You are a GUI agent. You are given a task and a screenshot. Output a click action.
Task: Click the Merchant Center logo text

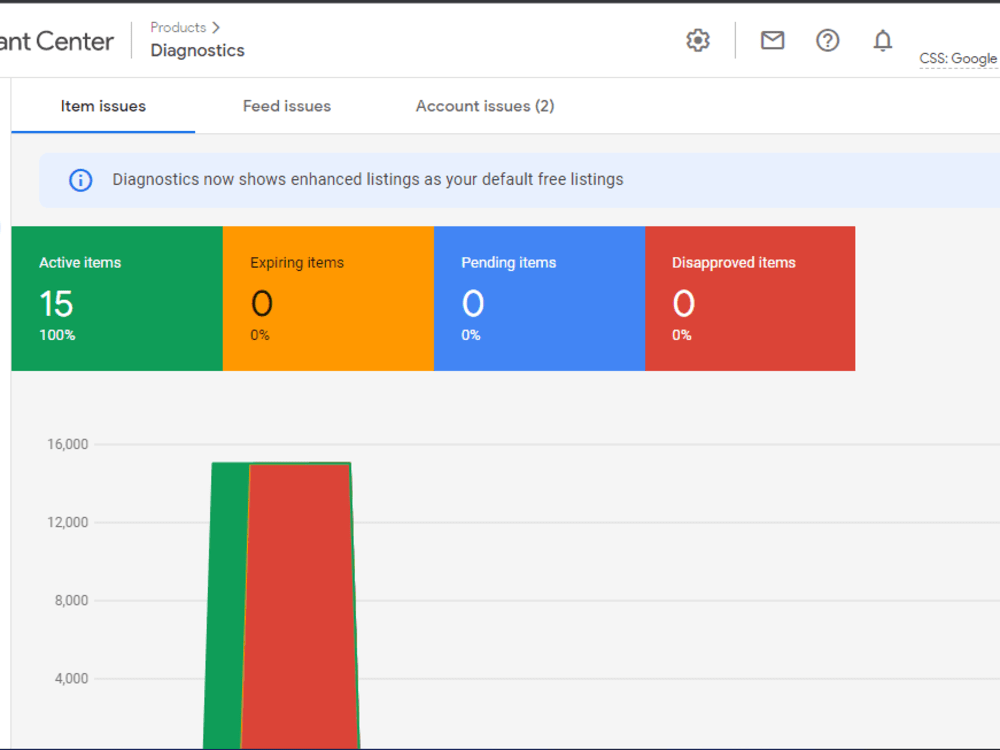[57, 41]
